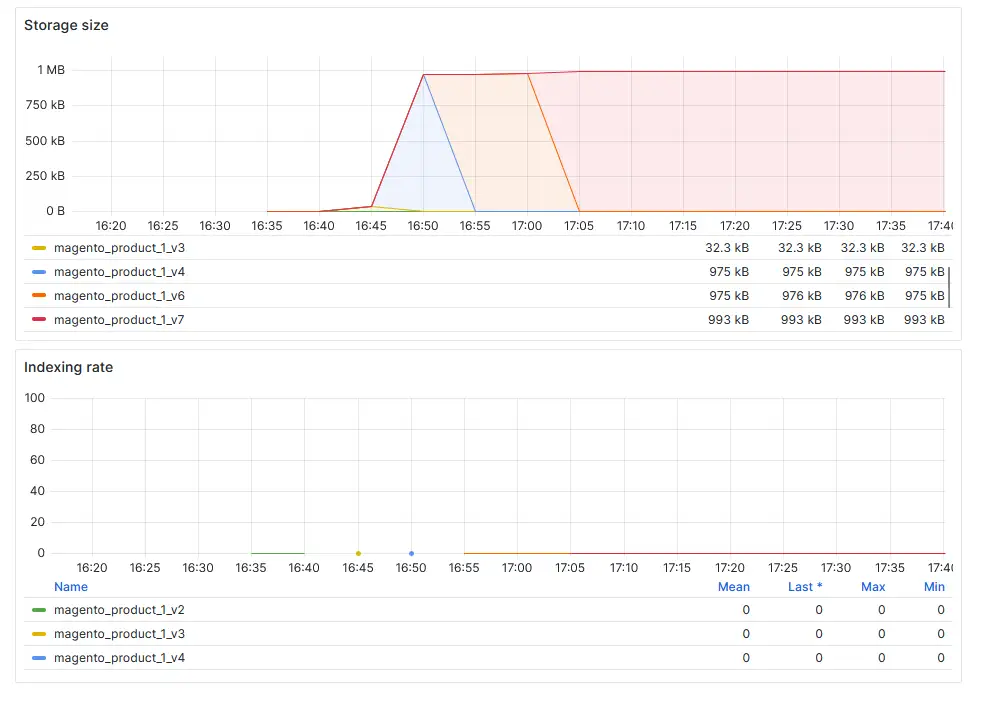Toggle magento_product_1_v7 series in Storage size legend
Viewport: 985px width, 704px height.
119,320
